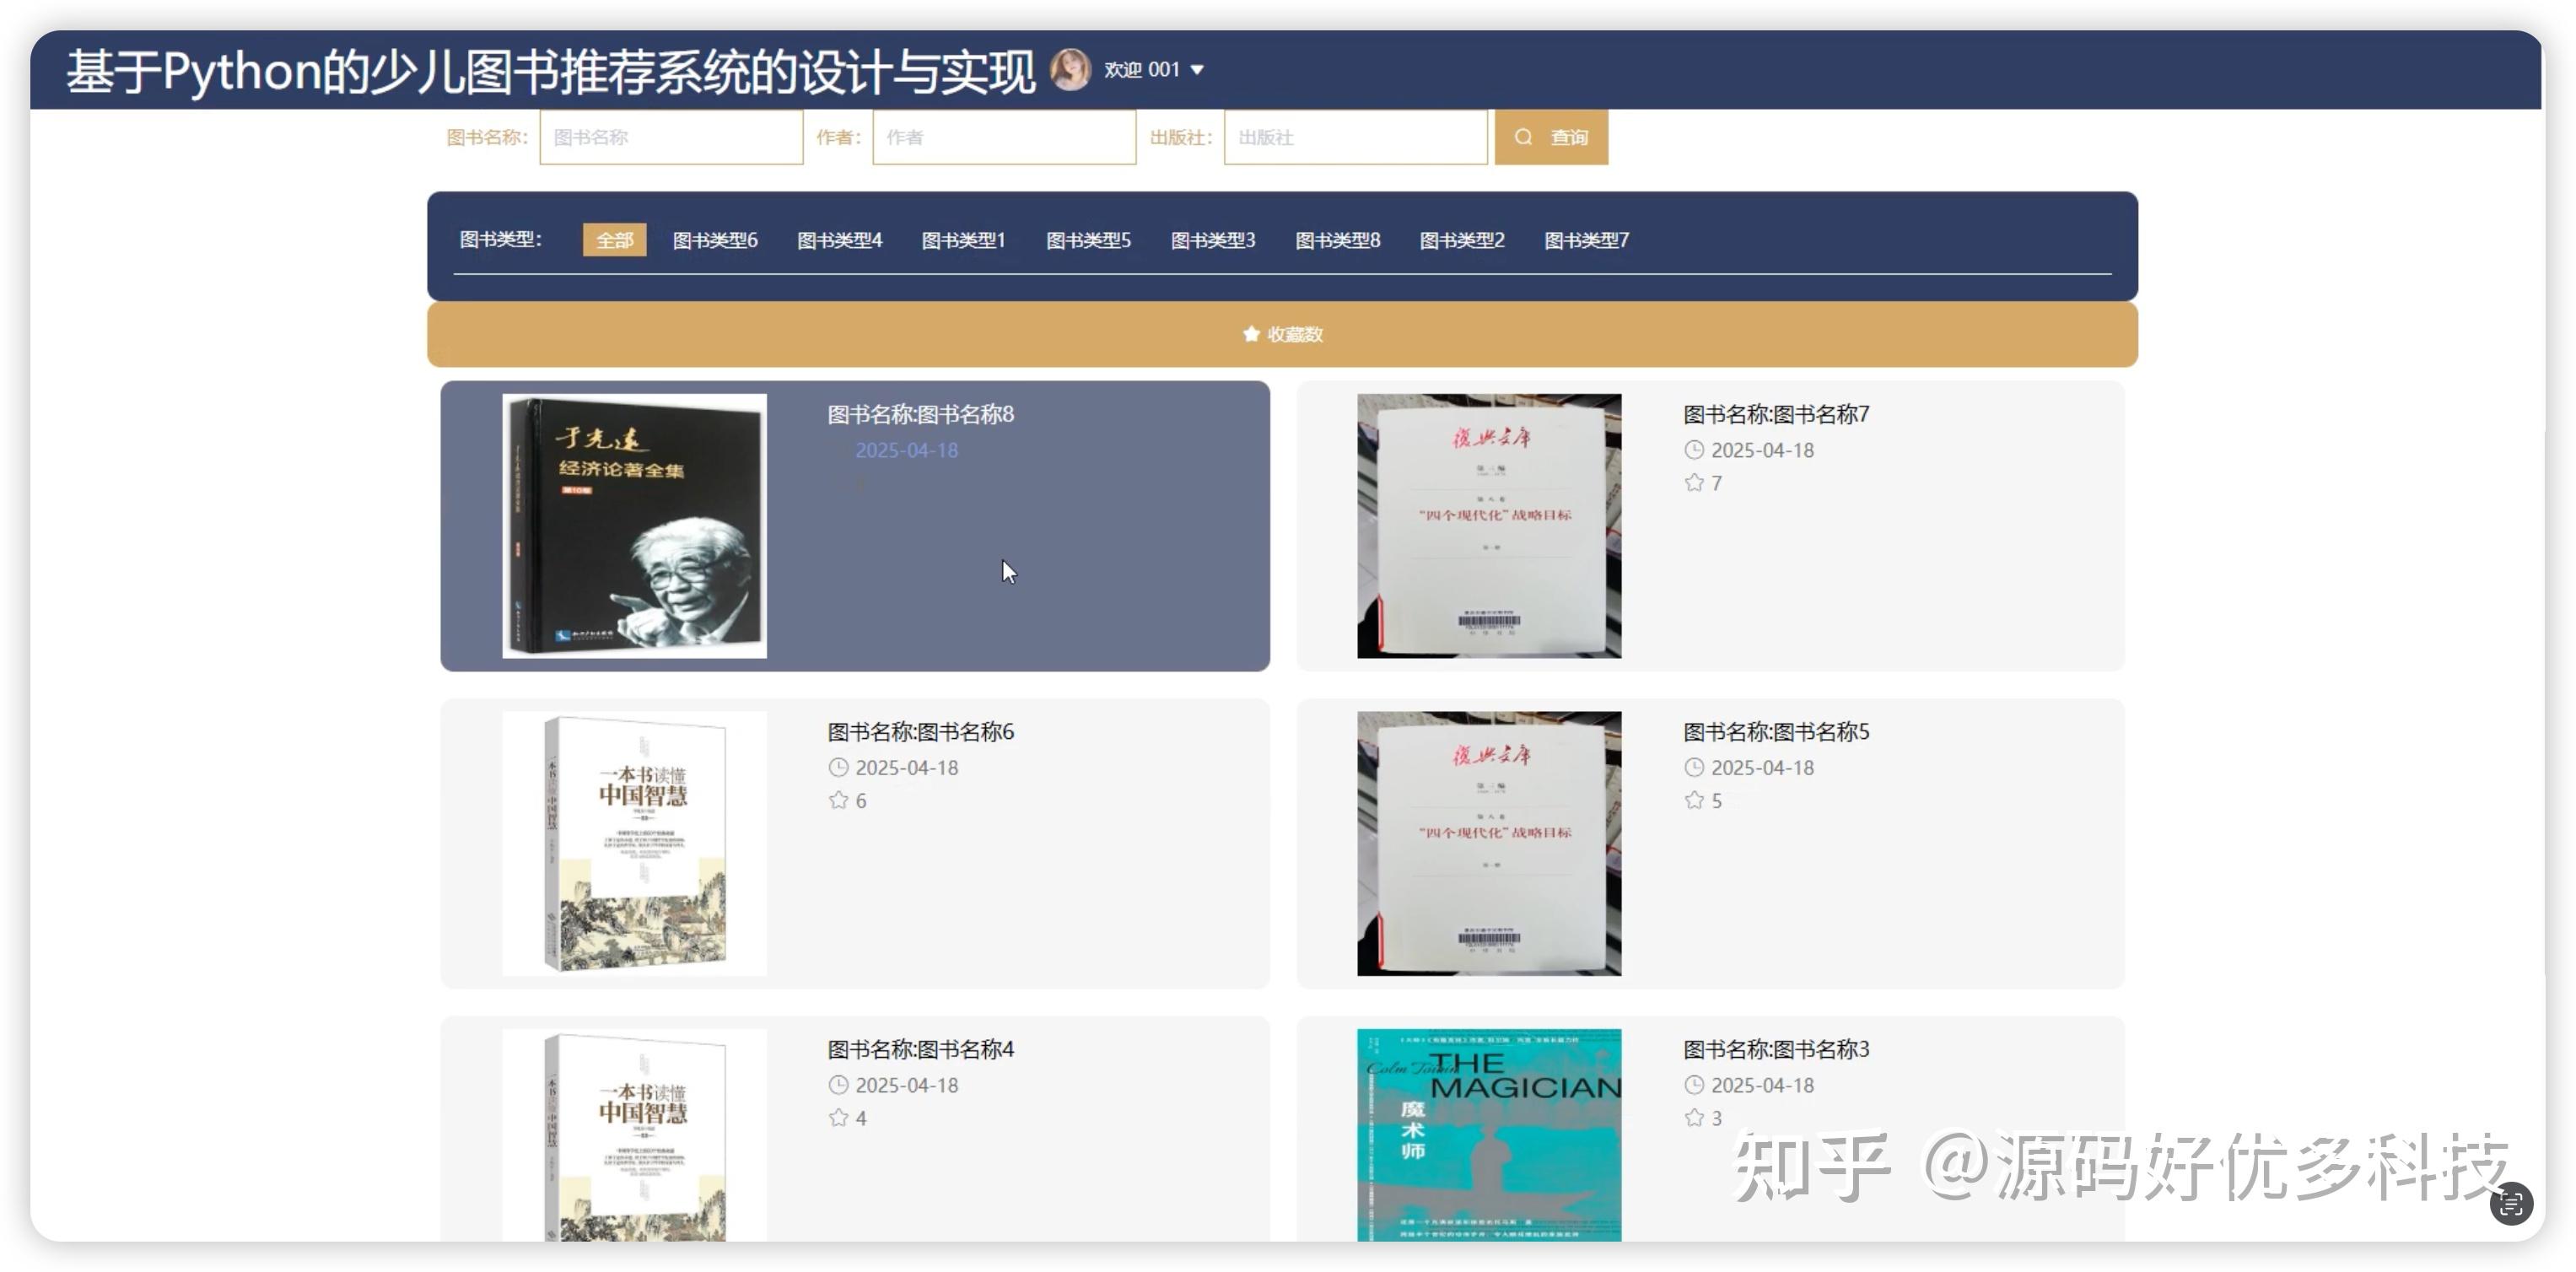This screenshot has width=2576, height=1272.
Task: Toggle the favorite star on 图书名称6
Action: (836, 800)
